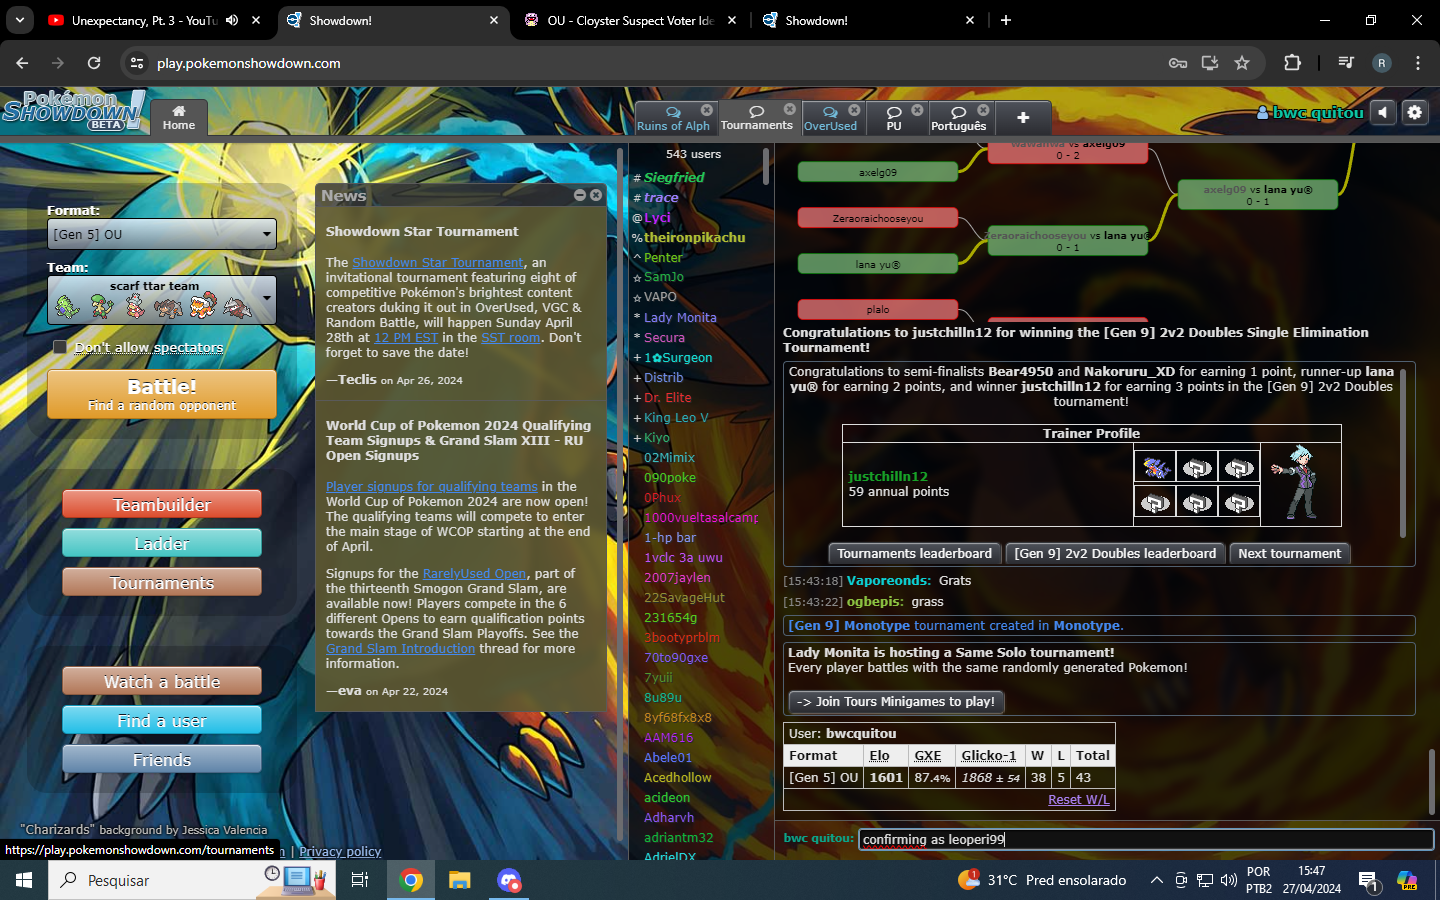View site information icon in address bar

click(137, 63)
